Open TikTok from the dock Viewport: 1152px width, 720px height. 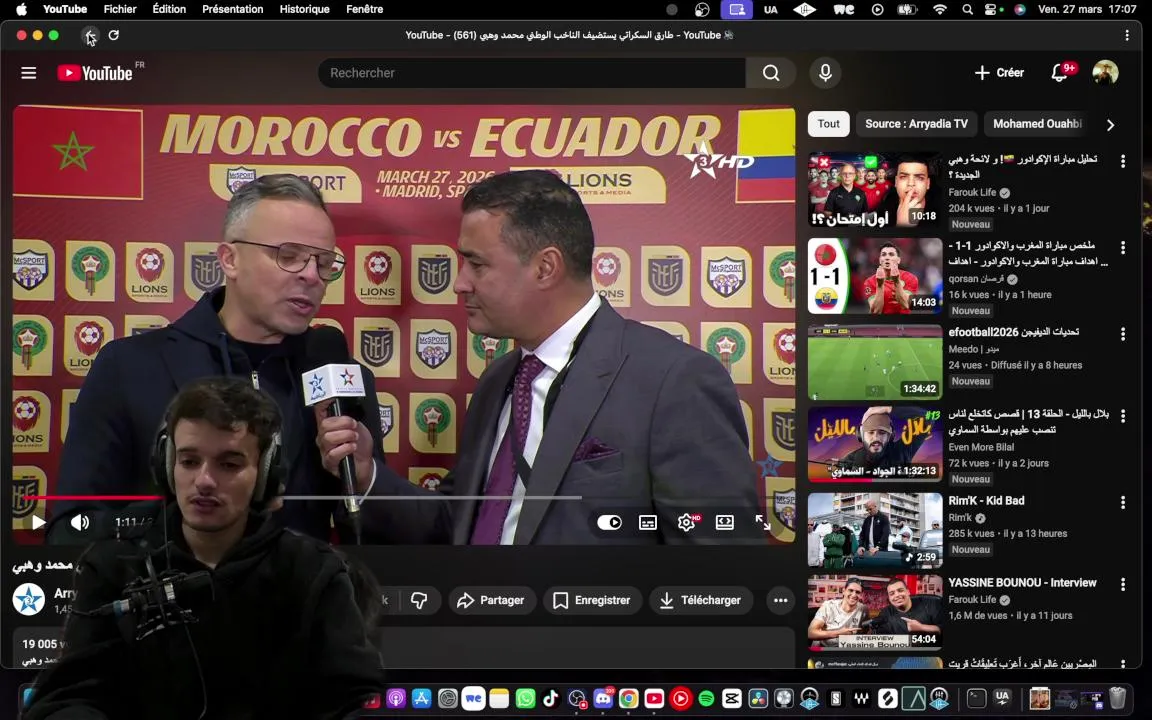point(550,698)
